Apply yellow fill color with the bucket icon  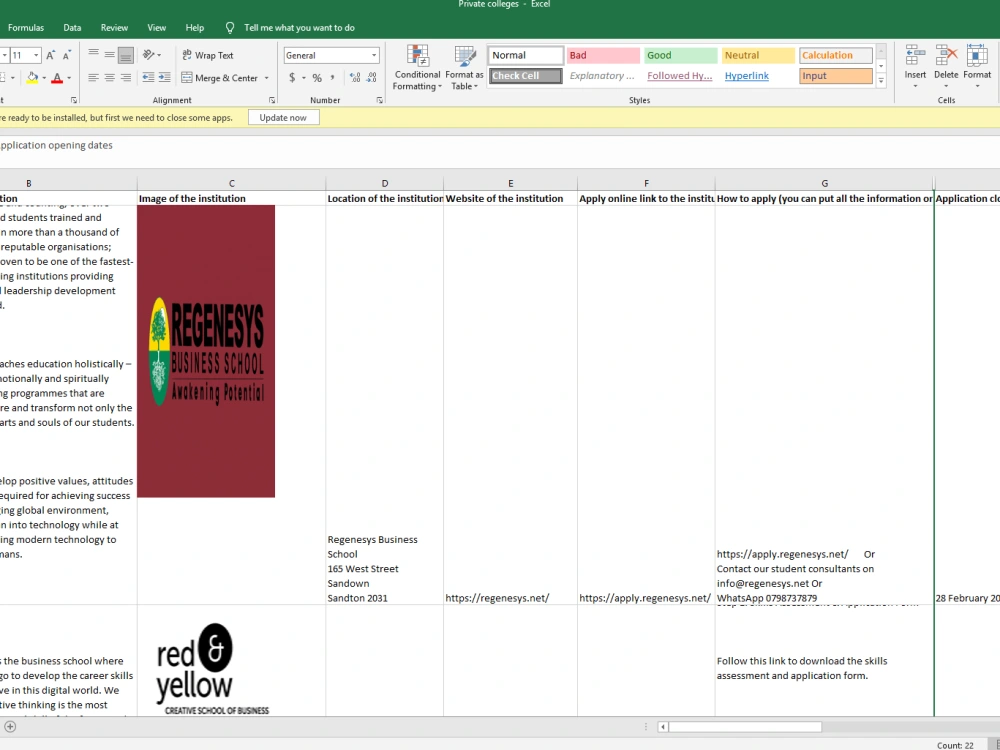[x=33, y=78]
